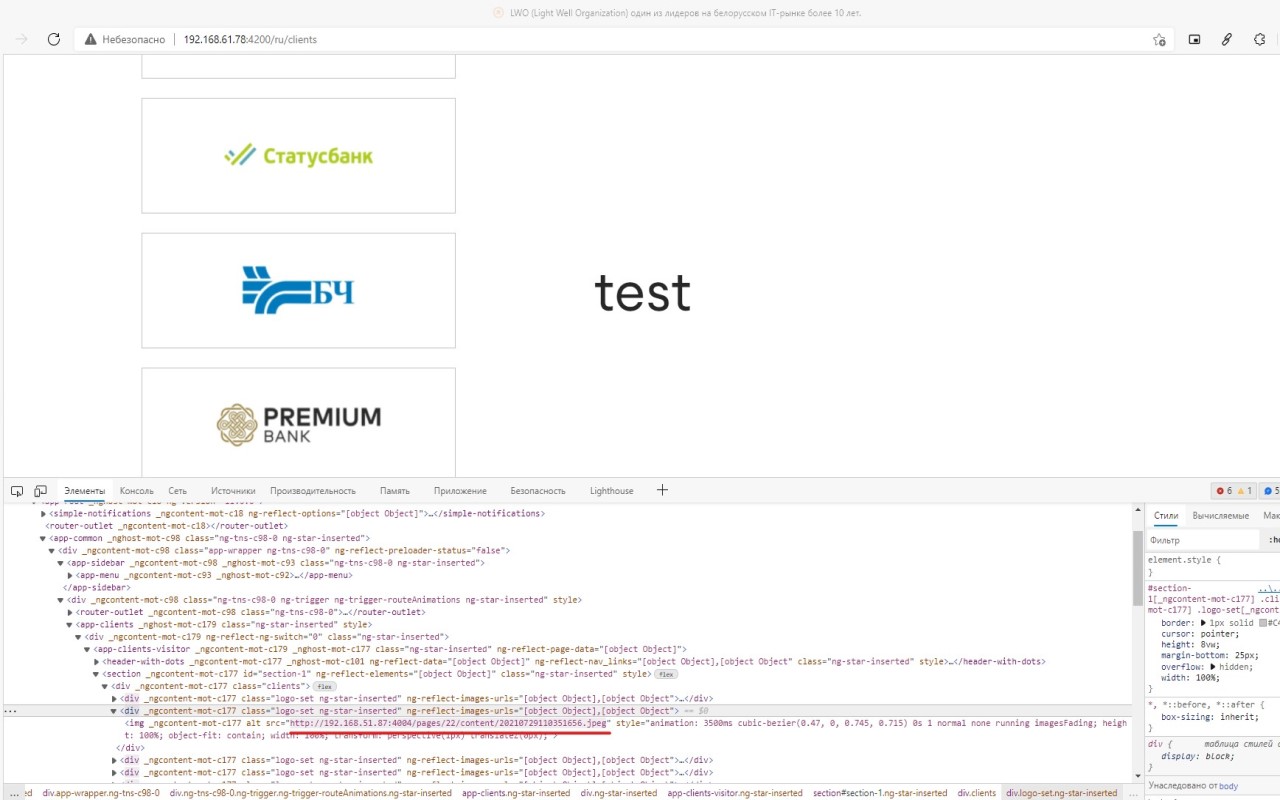Click the cursor: pointer declaration
The image size is (1280, 800).
[1201, 634]
